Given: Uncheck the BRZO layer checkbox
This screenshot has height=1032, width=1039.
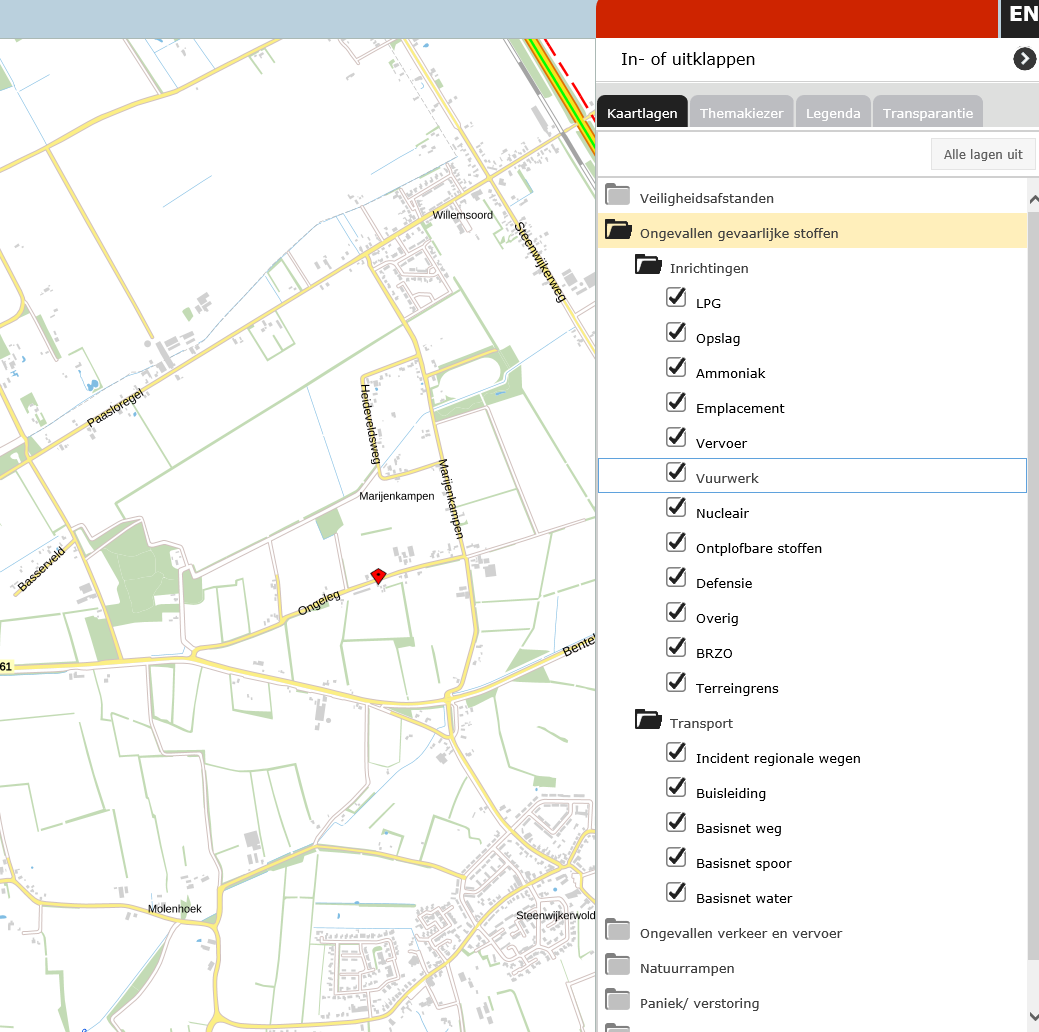Looking at the screenshot, I should pyautogui.click(x=676, y=648).
